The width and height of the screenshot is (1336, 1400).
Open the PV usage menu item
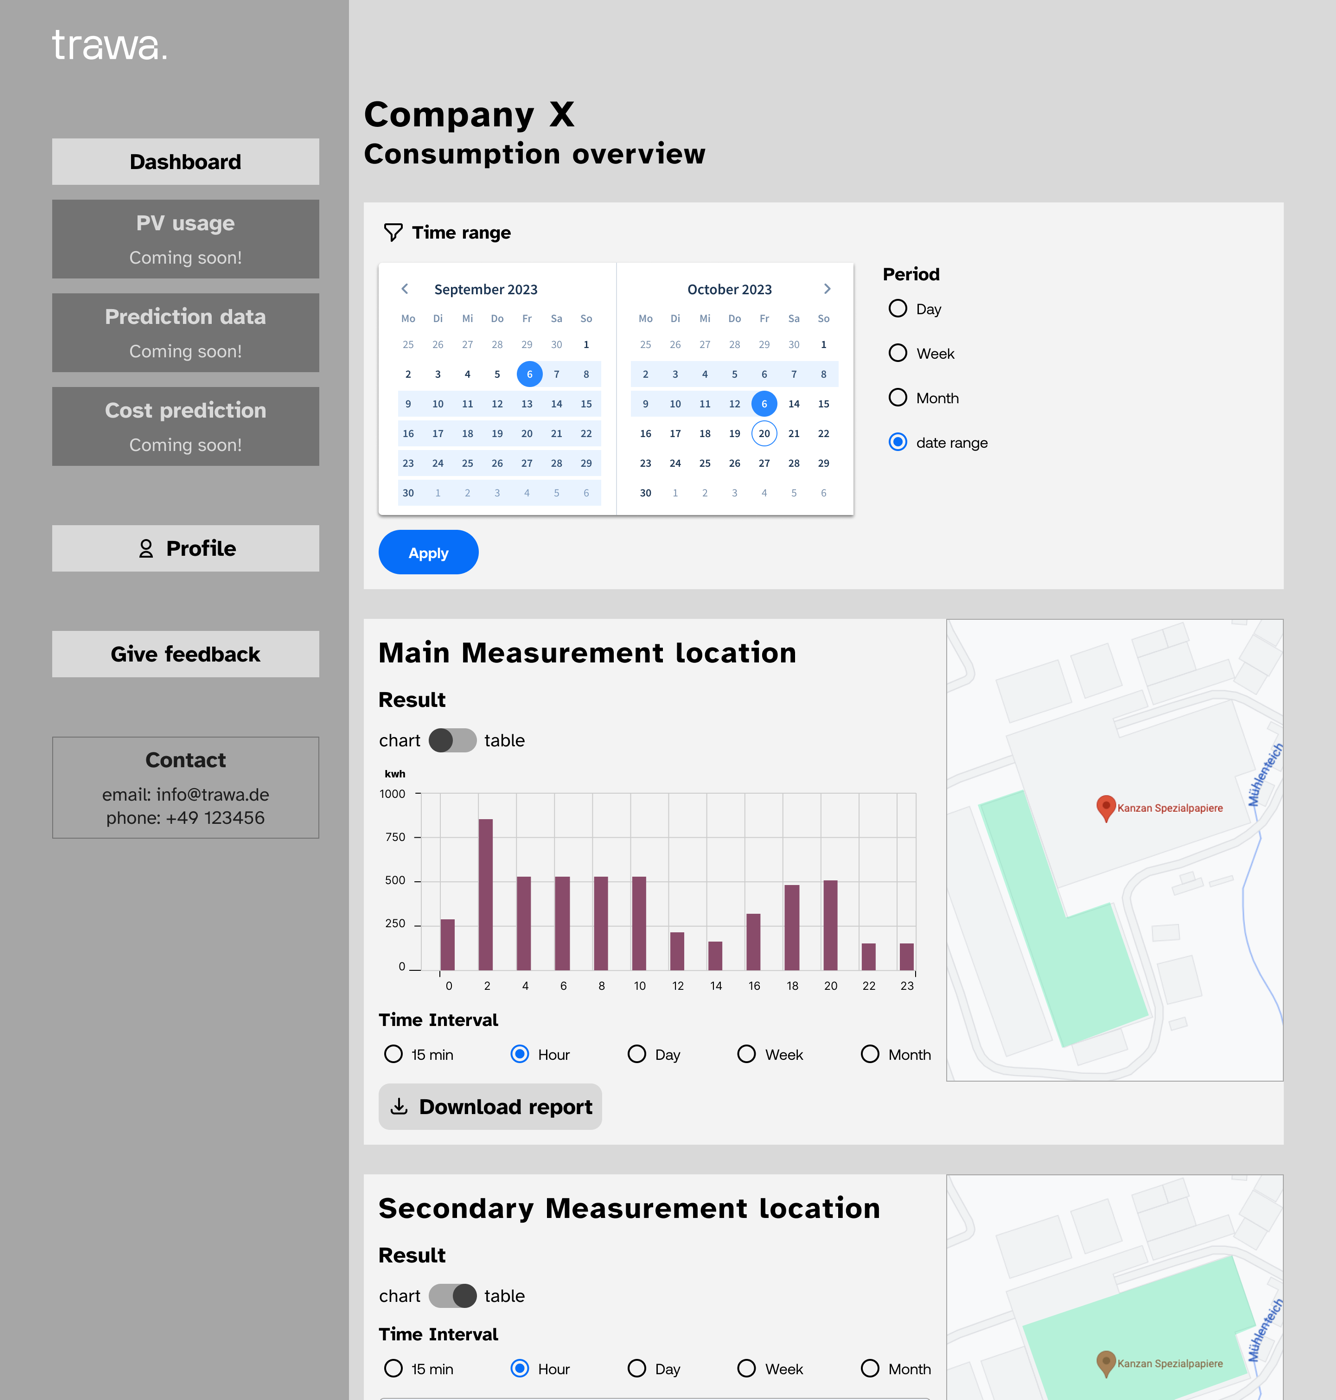pyautogui.click(x=186, y=239)
